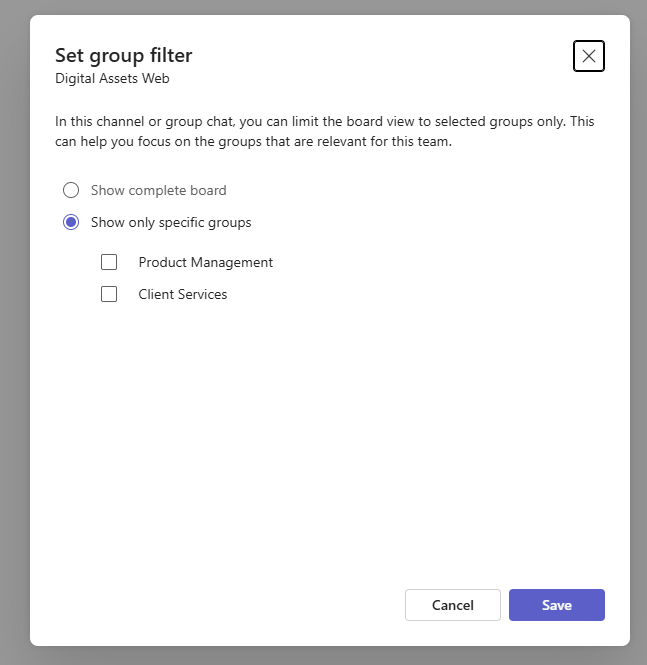Click the 'Digital Assets Web' subtitle
The height and width of the screenshot is (665, 647).
pos(112,78)
